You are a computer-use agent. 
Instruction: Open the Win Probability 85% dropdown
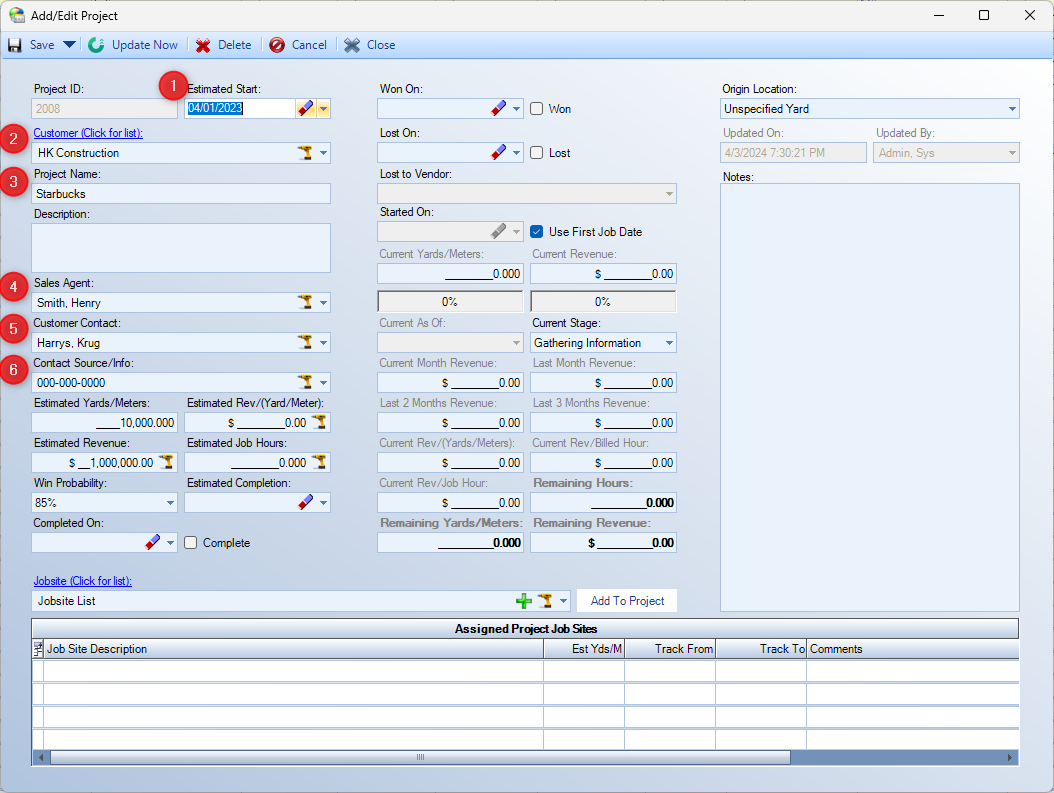pyautogui.click(x=171, y=503)
